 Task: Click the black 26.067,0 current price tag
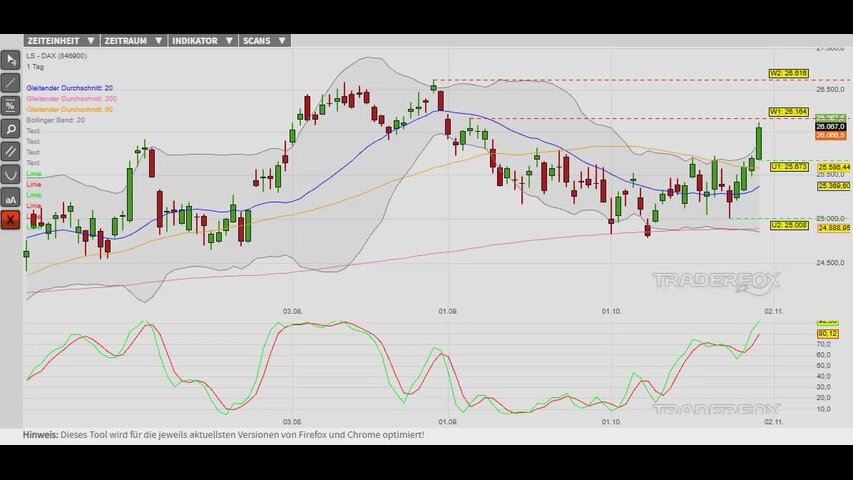(830, 126)
